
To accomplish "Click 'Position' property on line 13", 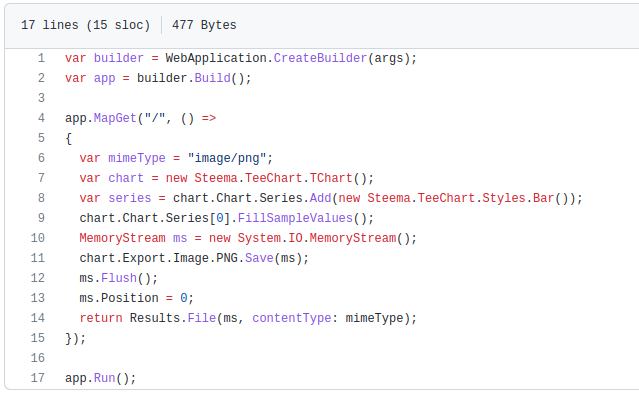I will (130, 298).
